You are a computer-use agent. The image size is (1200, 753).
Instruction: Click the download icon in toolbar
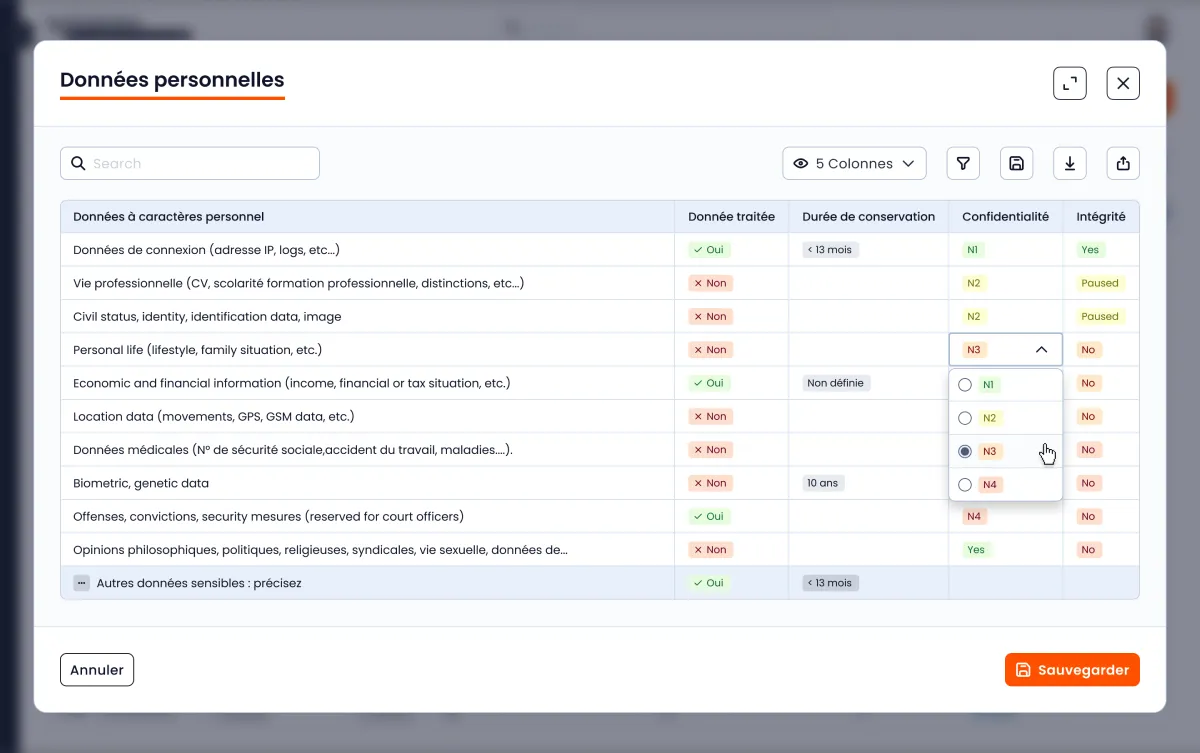coord(1069,163)
